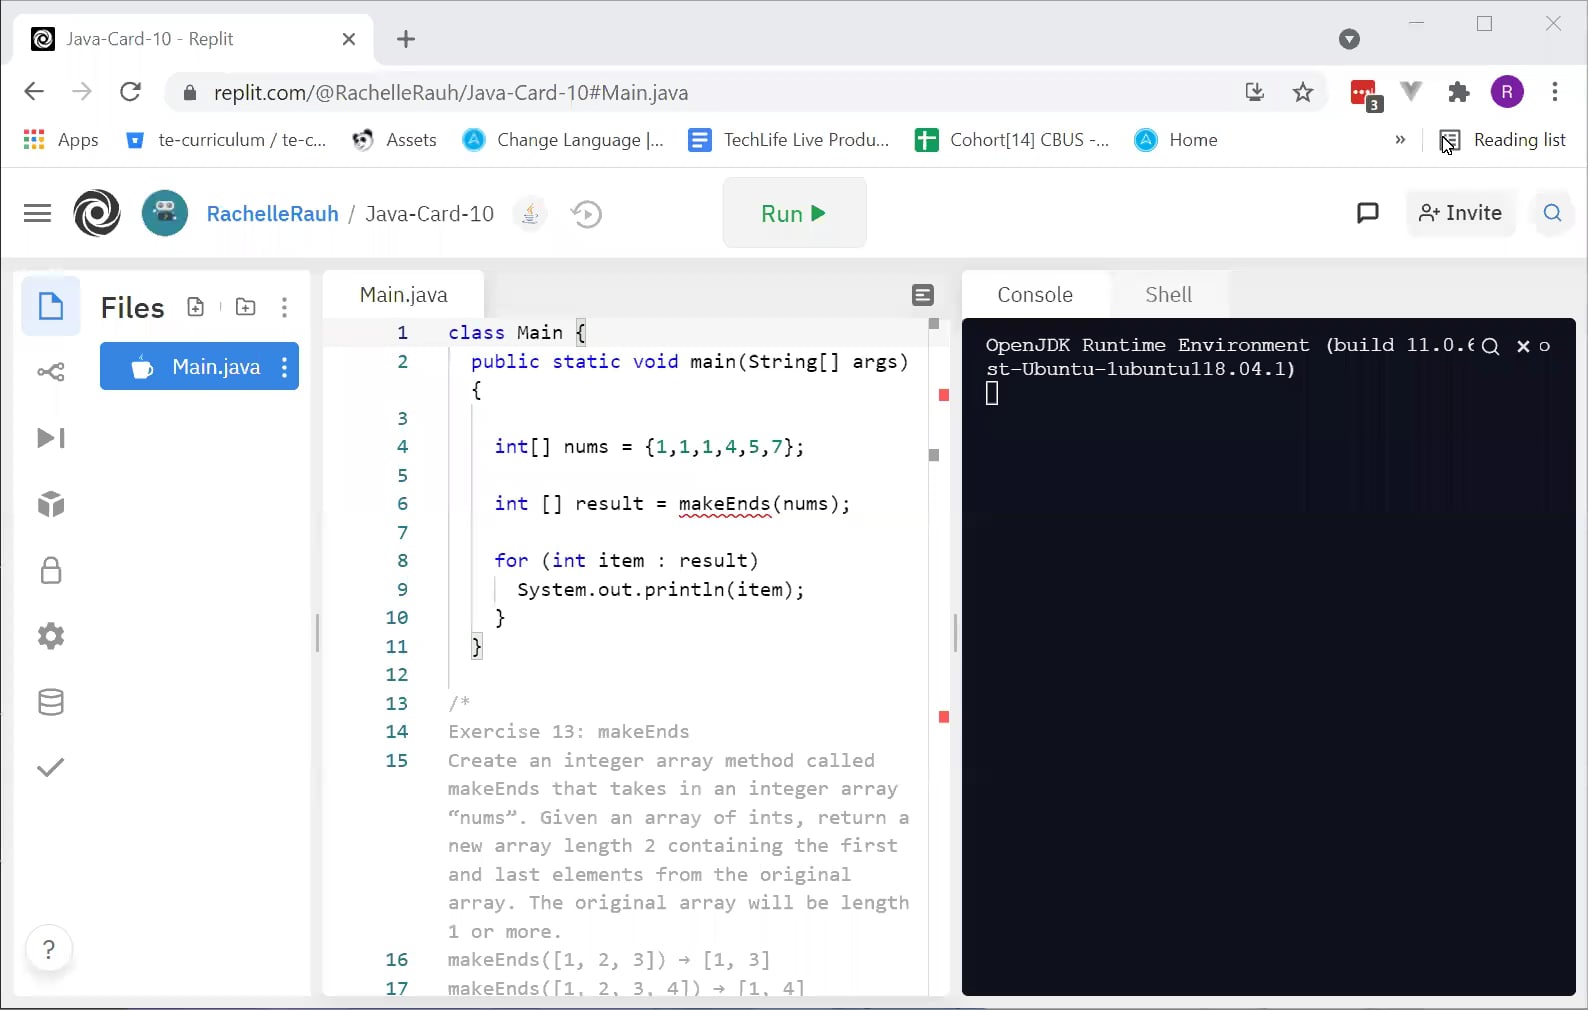
Task: Click the Add file icon
Action: (x=196, y=307)
